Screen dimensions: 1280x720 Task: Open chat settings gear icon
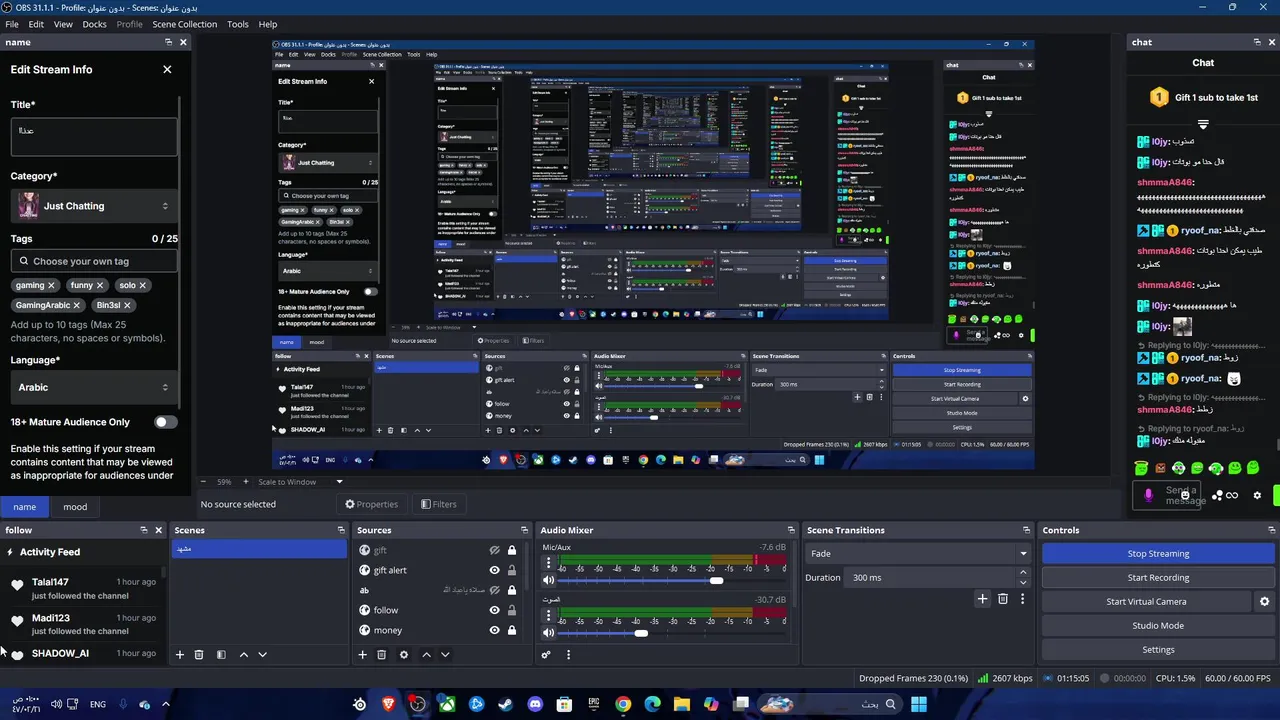(x=1257, y=495)
